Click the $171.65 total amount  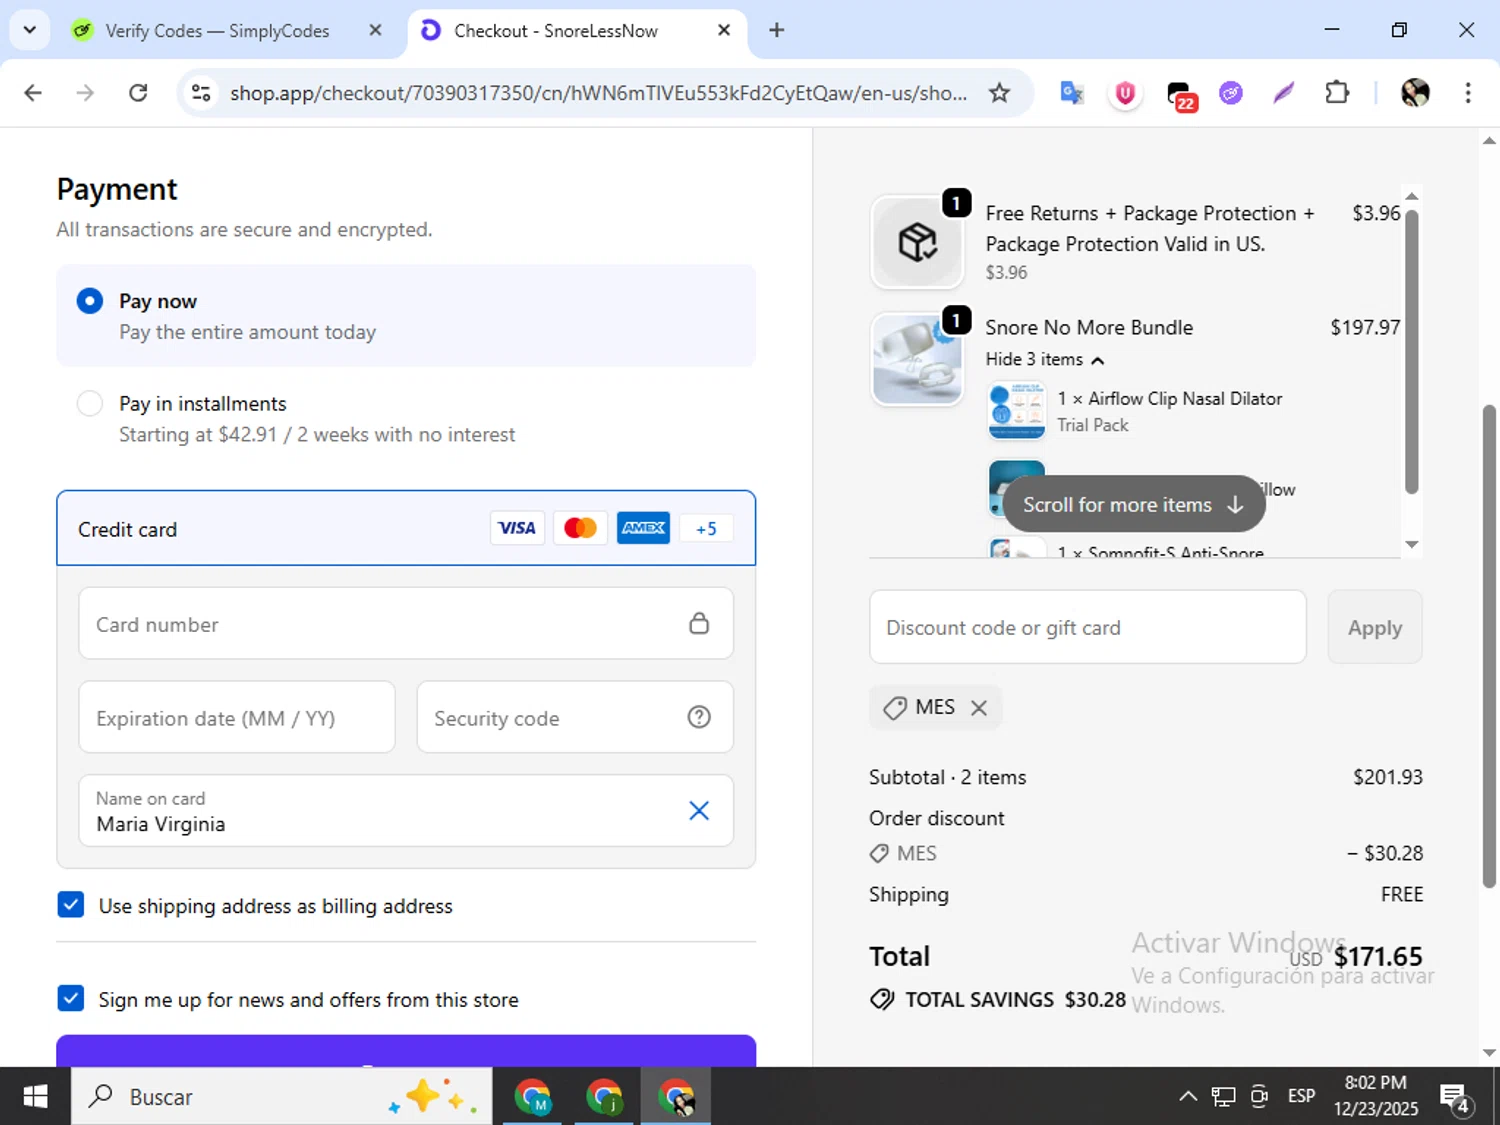[1378, 956]
